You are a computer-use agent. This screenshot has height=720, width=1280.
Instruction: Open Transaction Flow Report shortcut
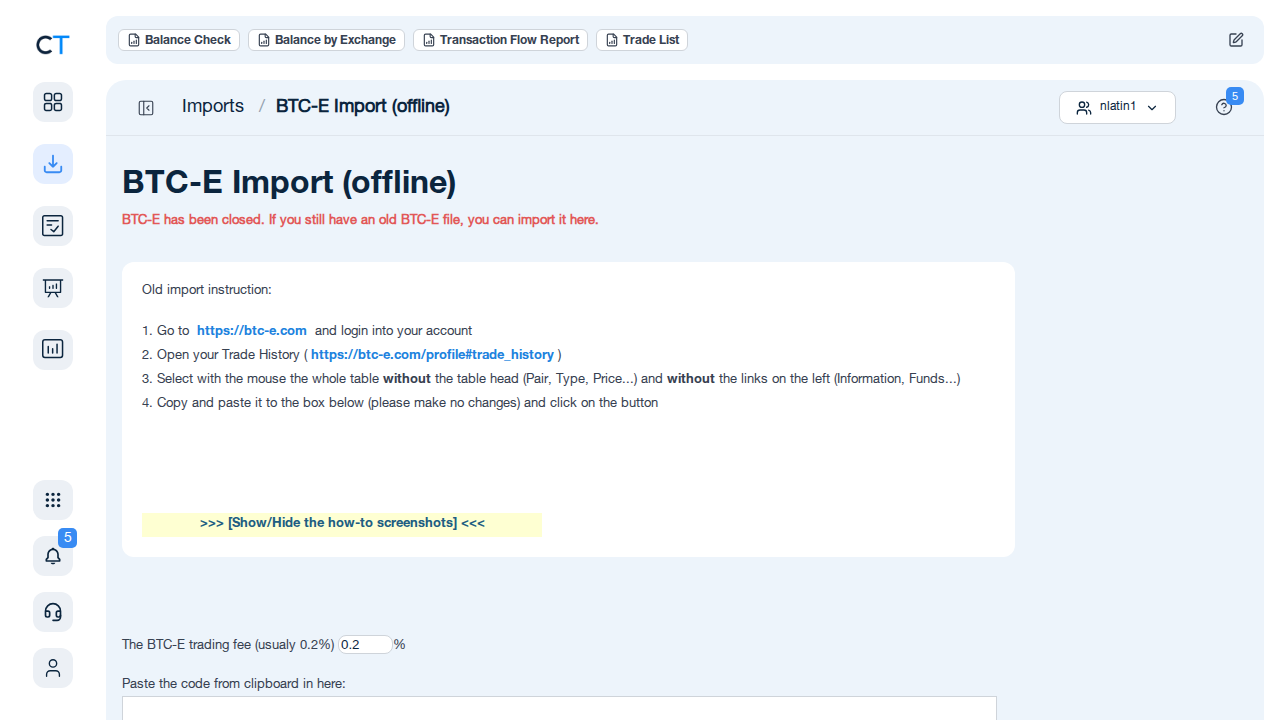coord(500,40)
